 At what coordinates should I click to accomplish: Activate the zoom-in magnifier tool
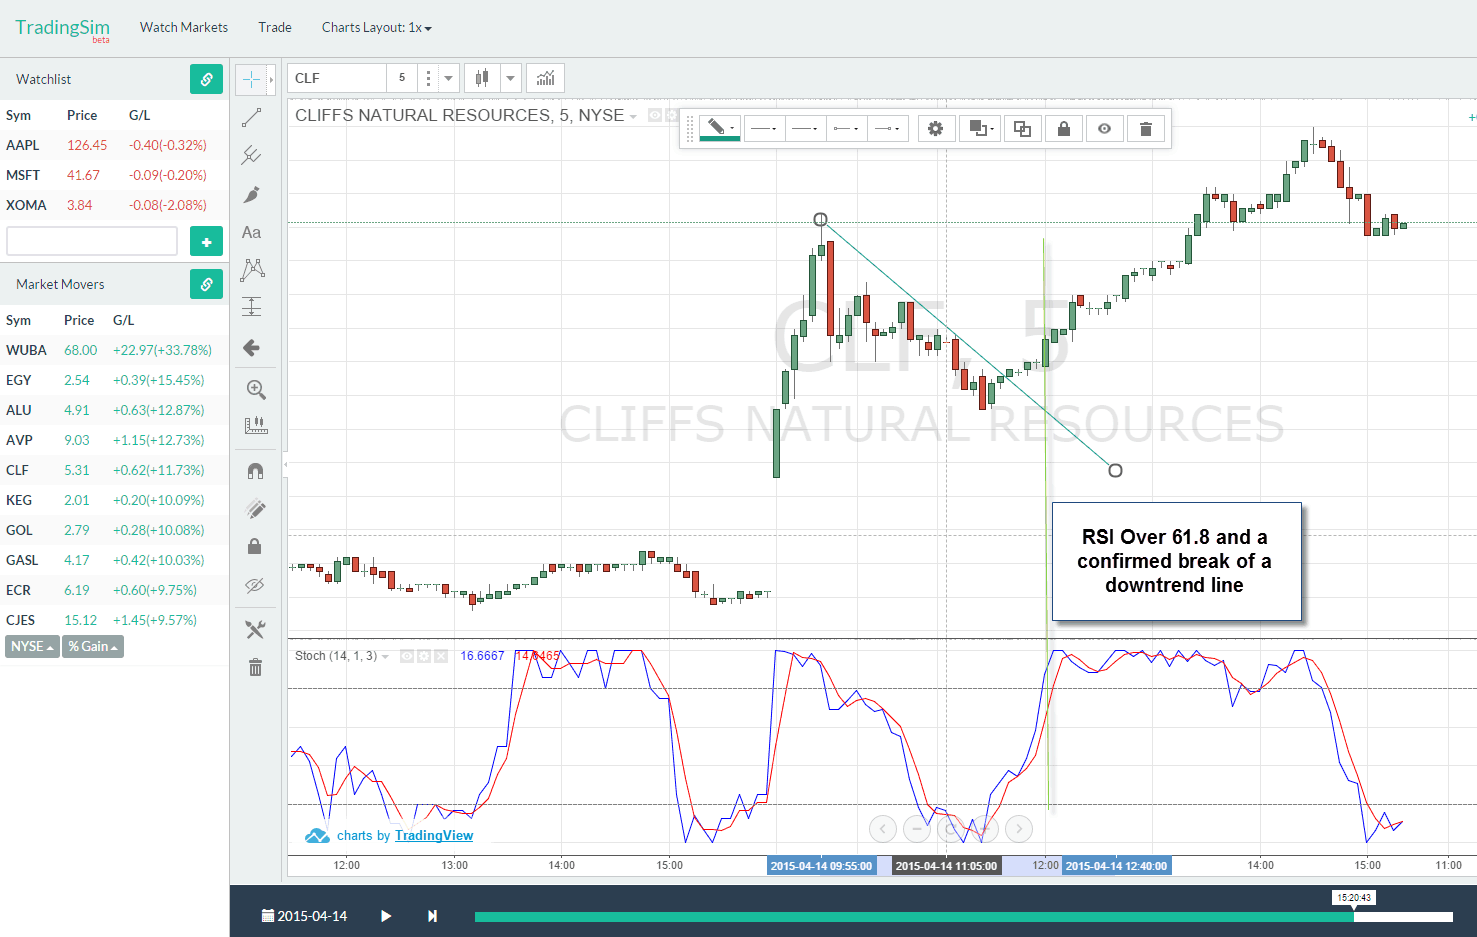click(x=255, y=389)
